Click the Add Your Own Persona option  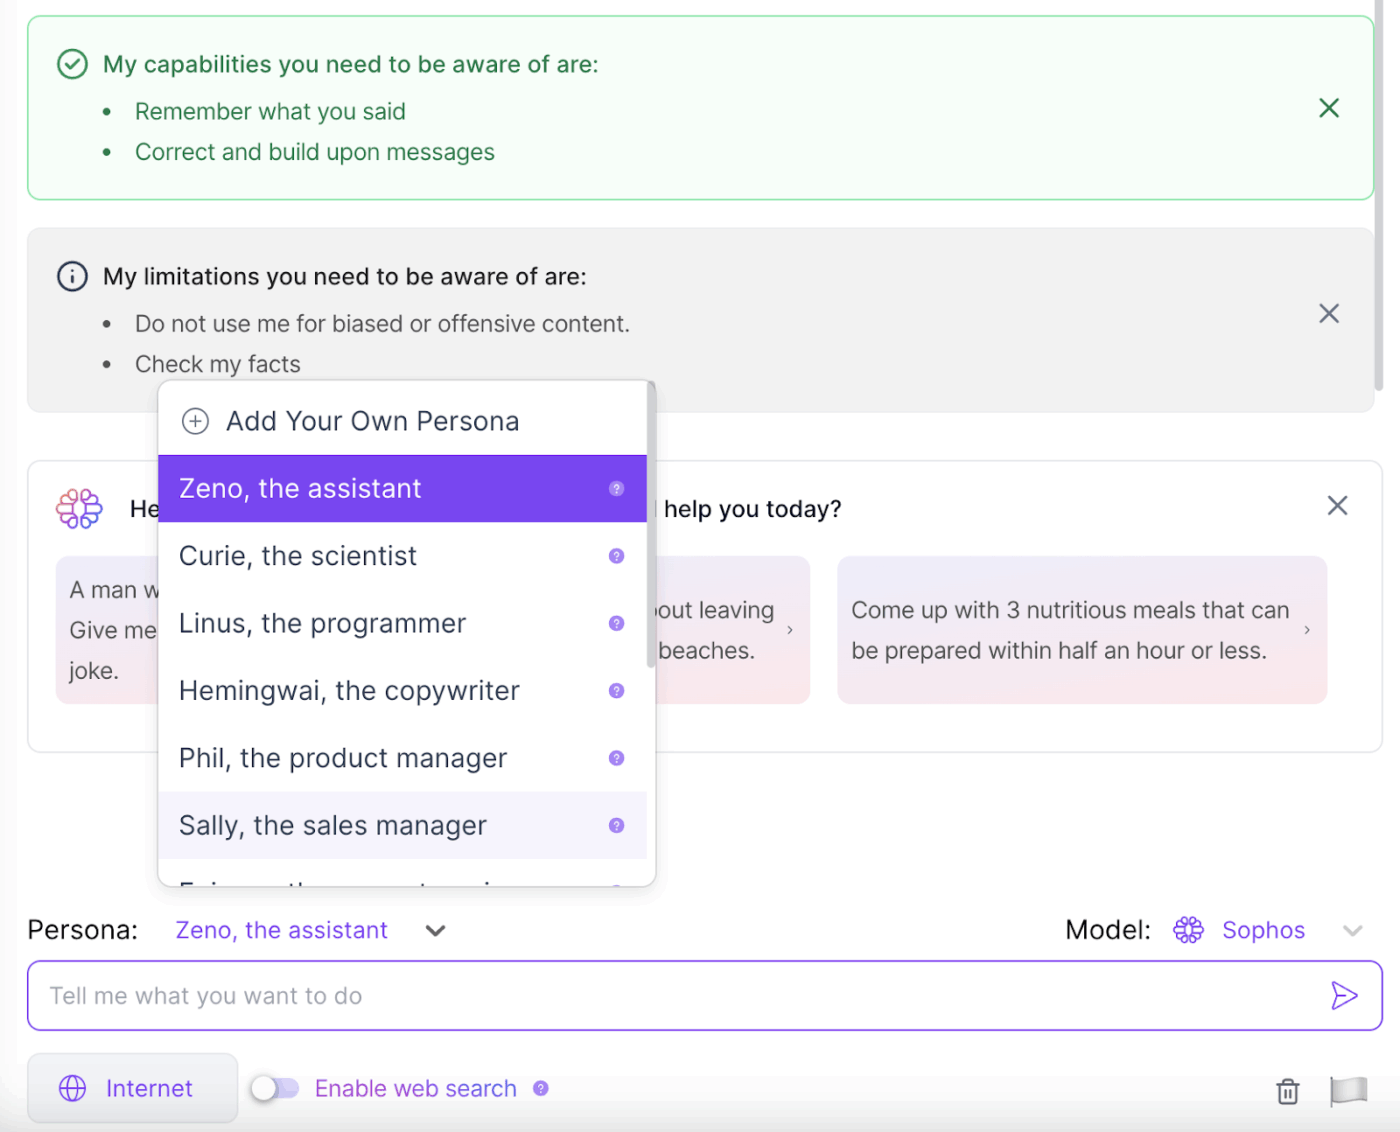(x=372, y=421)
